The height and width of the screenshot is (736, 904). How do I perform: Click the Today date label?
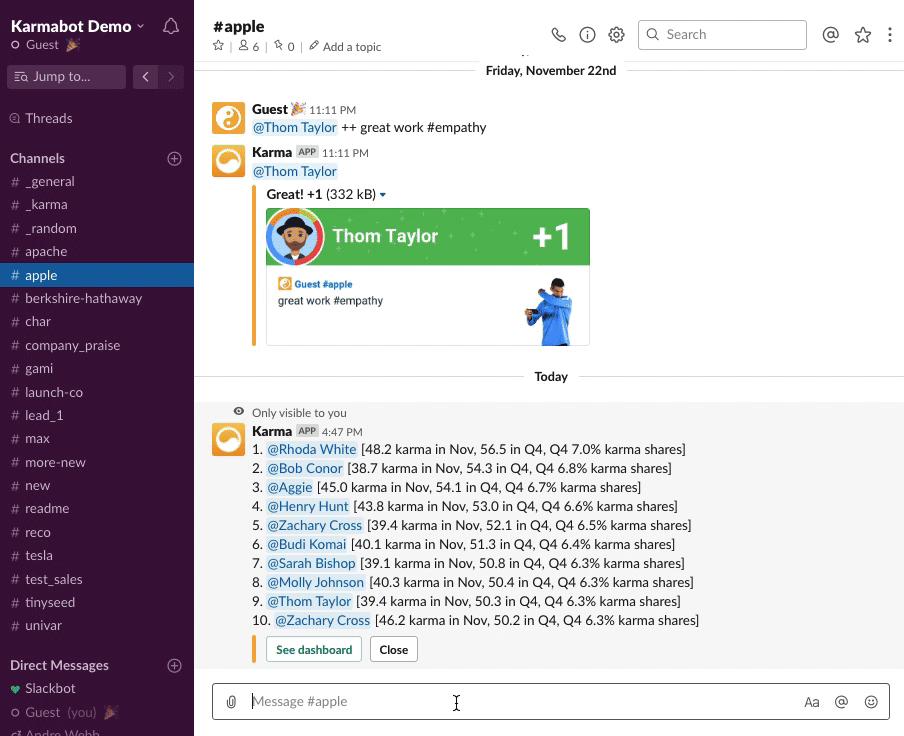point(551,377)
